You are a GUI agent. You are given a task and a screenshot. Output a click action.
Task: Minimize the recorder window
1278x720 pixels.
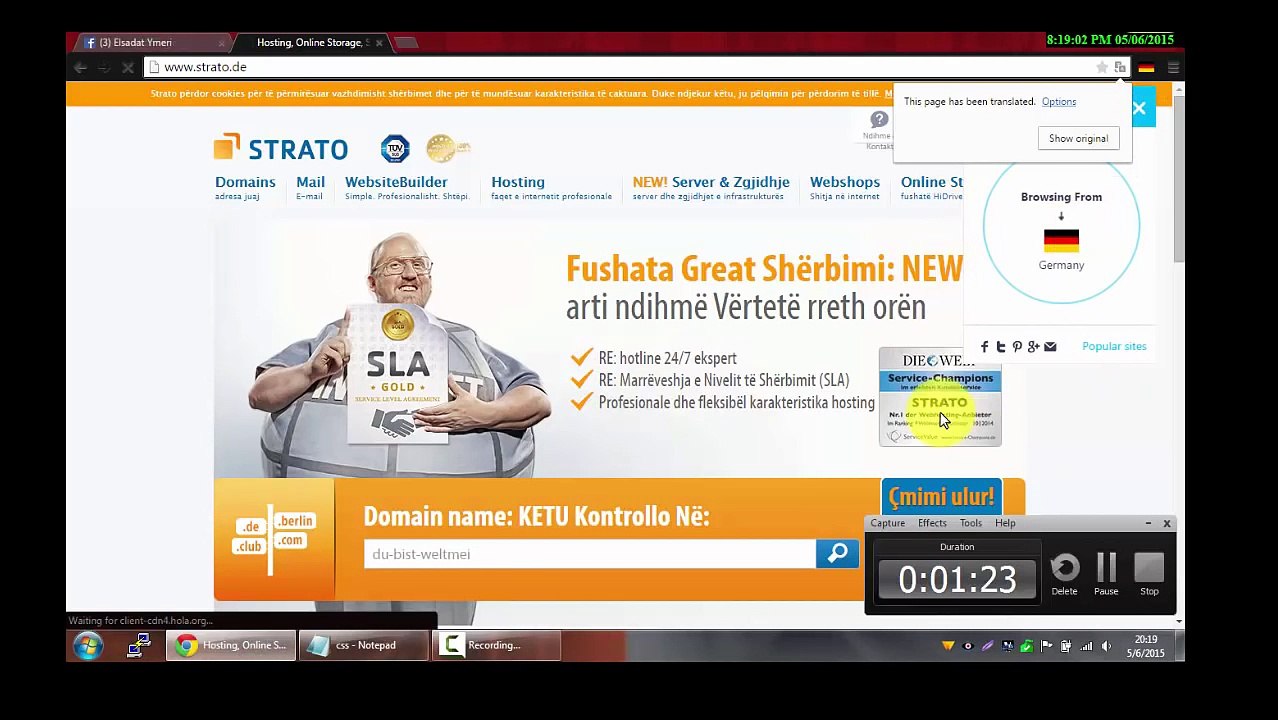click(1148, 523)
